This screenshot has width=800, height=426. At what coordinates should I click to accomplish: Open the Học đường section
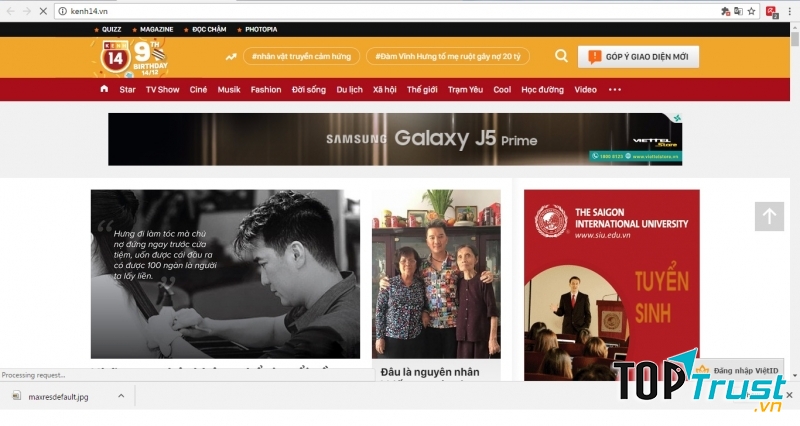[x=542, y=90]
